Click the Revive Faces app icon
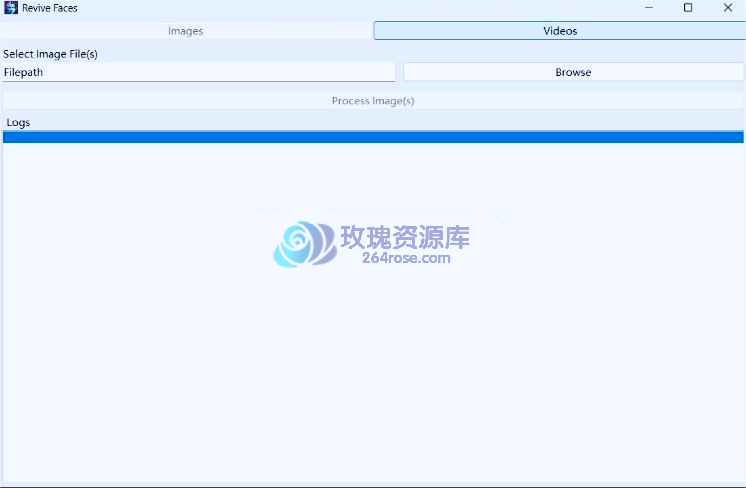This screenshot has height=488, width=746. (11, 8)
